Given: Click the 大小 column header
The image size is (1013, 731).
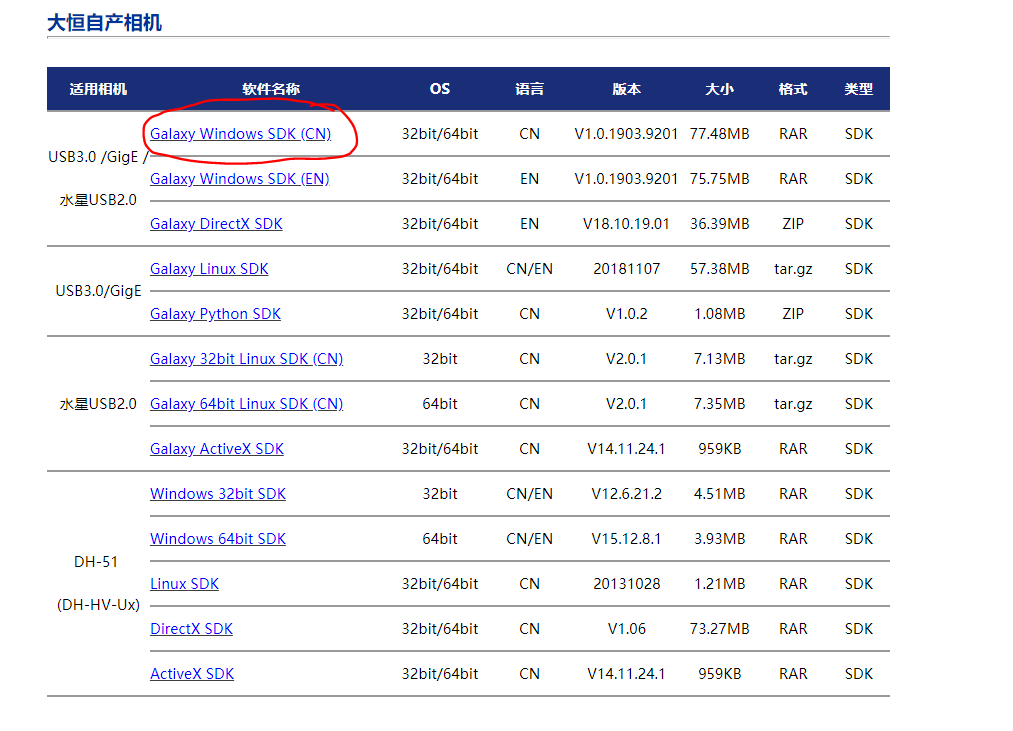Looking at the screenshot, I should point(720,89).
